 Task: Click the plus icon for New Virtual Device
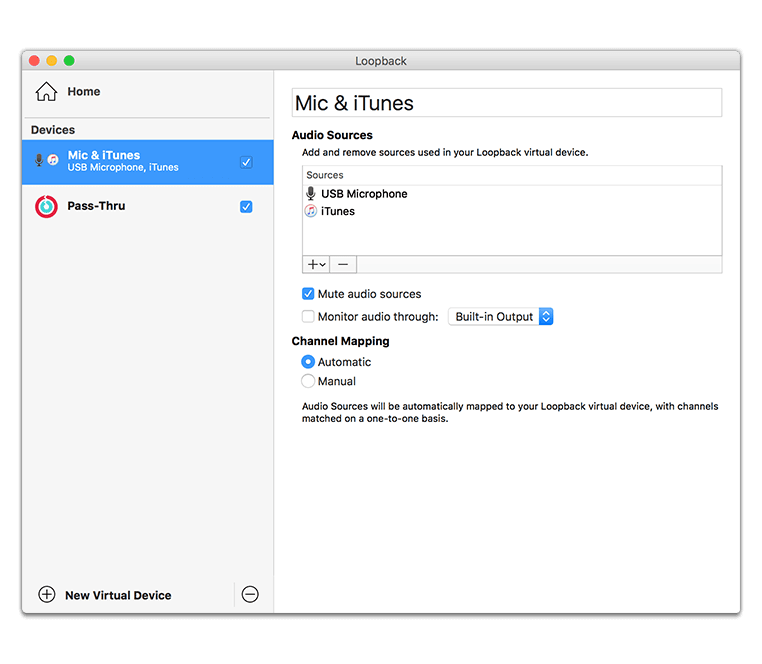(47, 594)
